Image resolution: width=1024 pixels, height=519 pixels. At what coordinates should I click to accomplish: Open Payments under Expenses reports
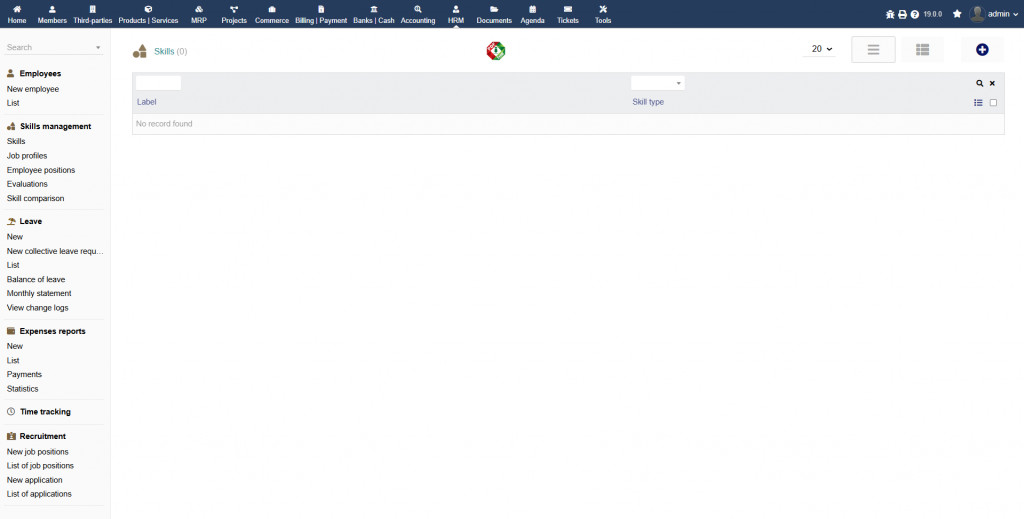[x=24, y=374]
